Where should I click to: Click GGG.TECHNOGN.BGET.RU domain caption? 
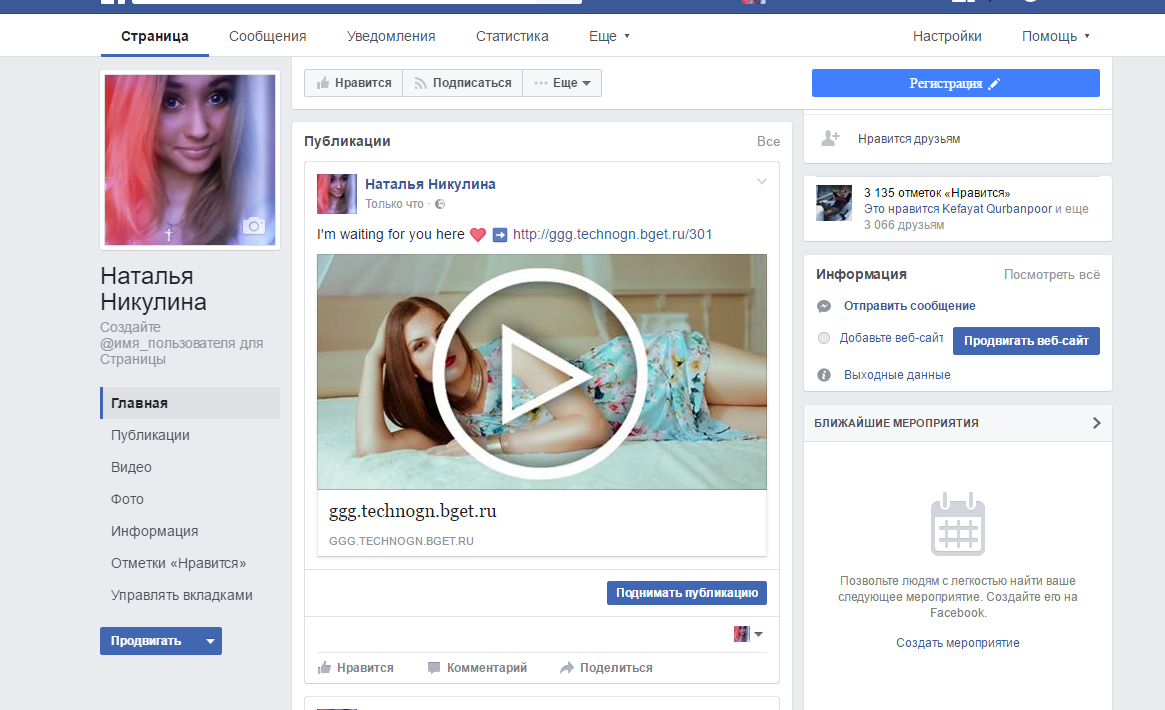(401, 541)
